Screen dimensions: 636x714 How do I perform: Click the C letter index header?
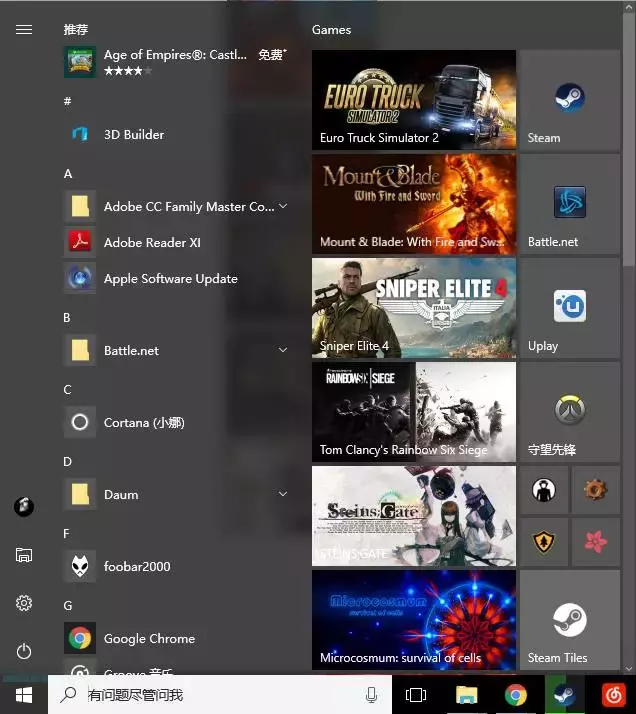[x=67, y=389]
